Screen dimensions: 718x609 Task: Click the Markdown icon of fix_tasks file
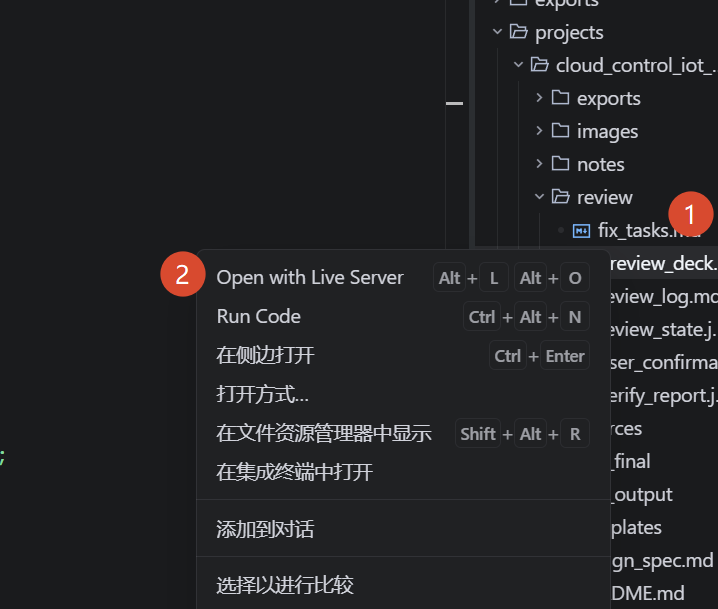click(x=581, y=230)
